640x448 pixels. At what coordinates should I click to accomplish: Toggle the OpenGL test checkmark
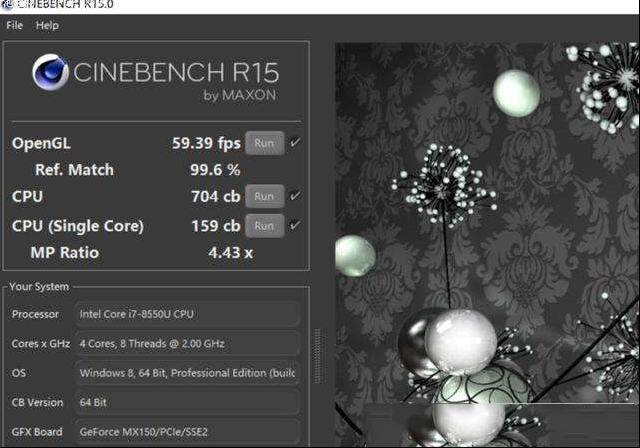[x=295, y=142]
